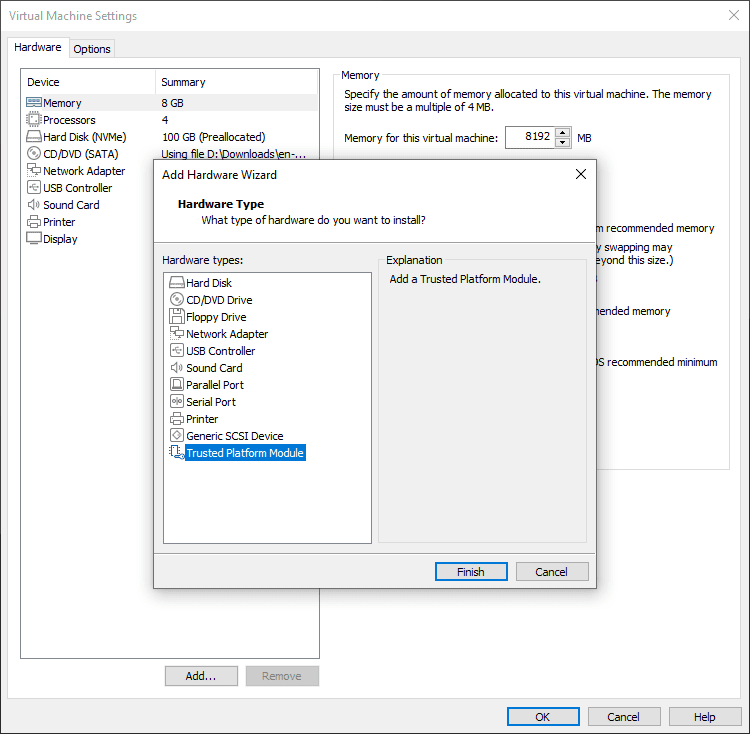Switch to the Options tab
The width and height of the screenshot is (750, 734).
point(92,49)
